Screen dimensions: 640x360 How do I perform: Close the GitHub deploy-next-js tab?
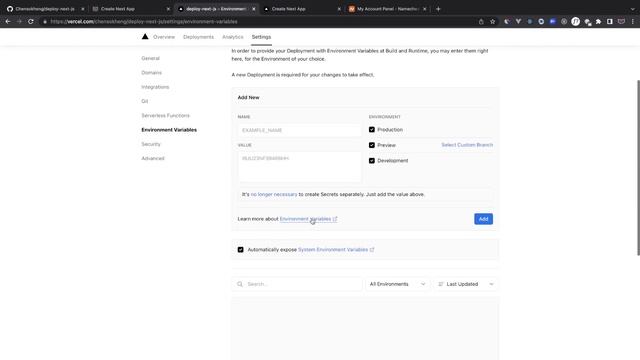82,9
